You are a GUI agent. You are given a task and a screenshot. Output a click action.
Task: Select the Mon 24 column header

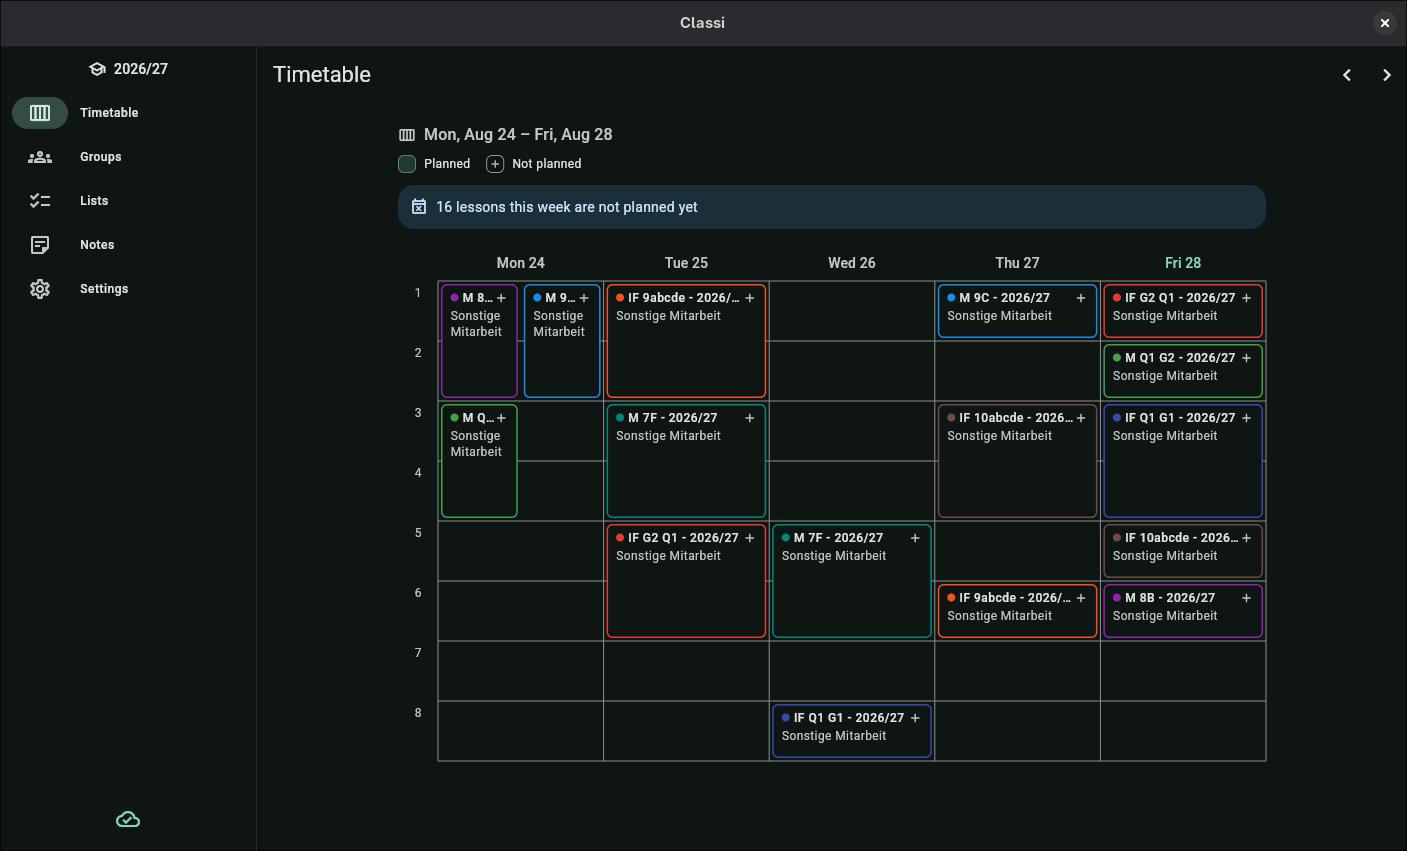click(x=521, y=263)
